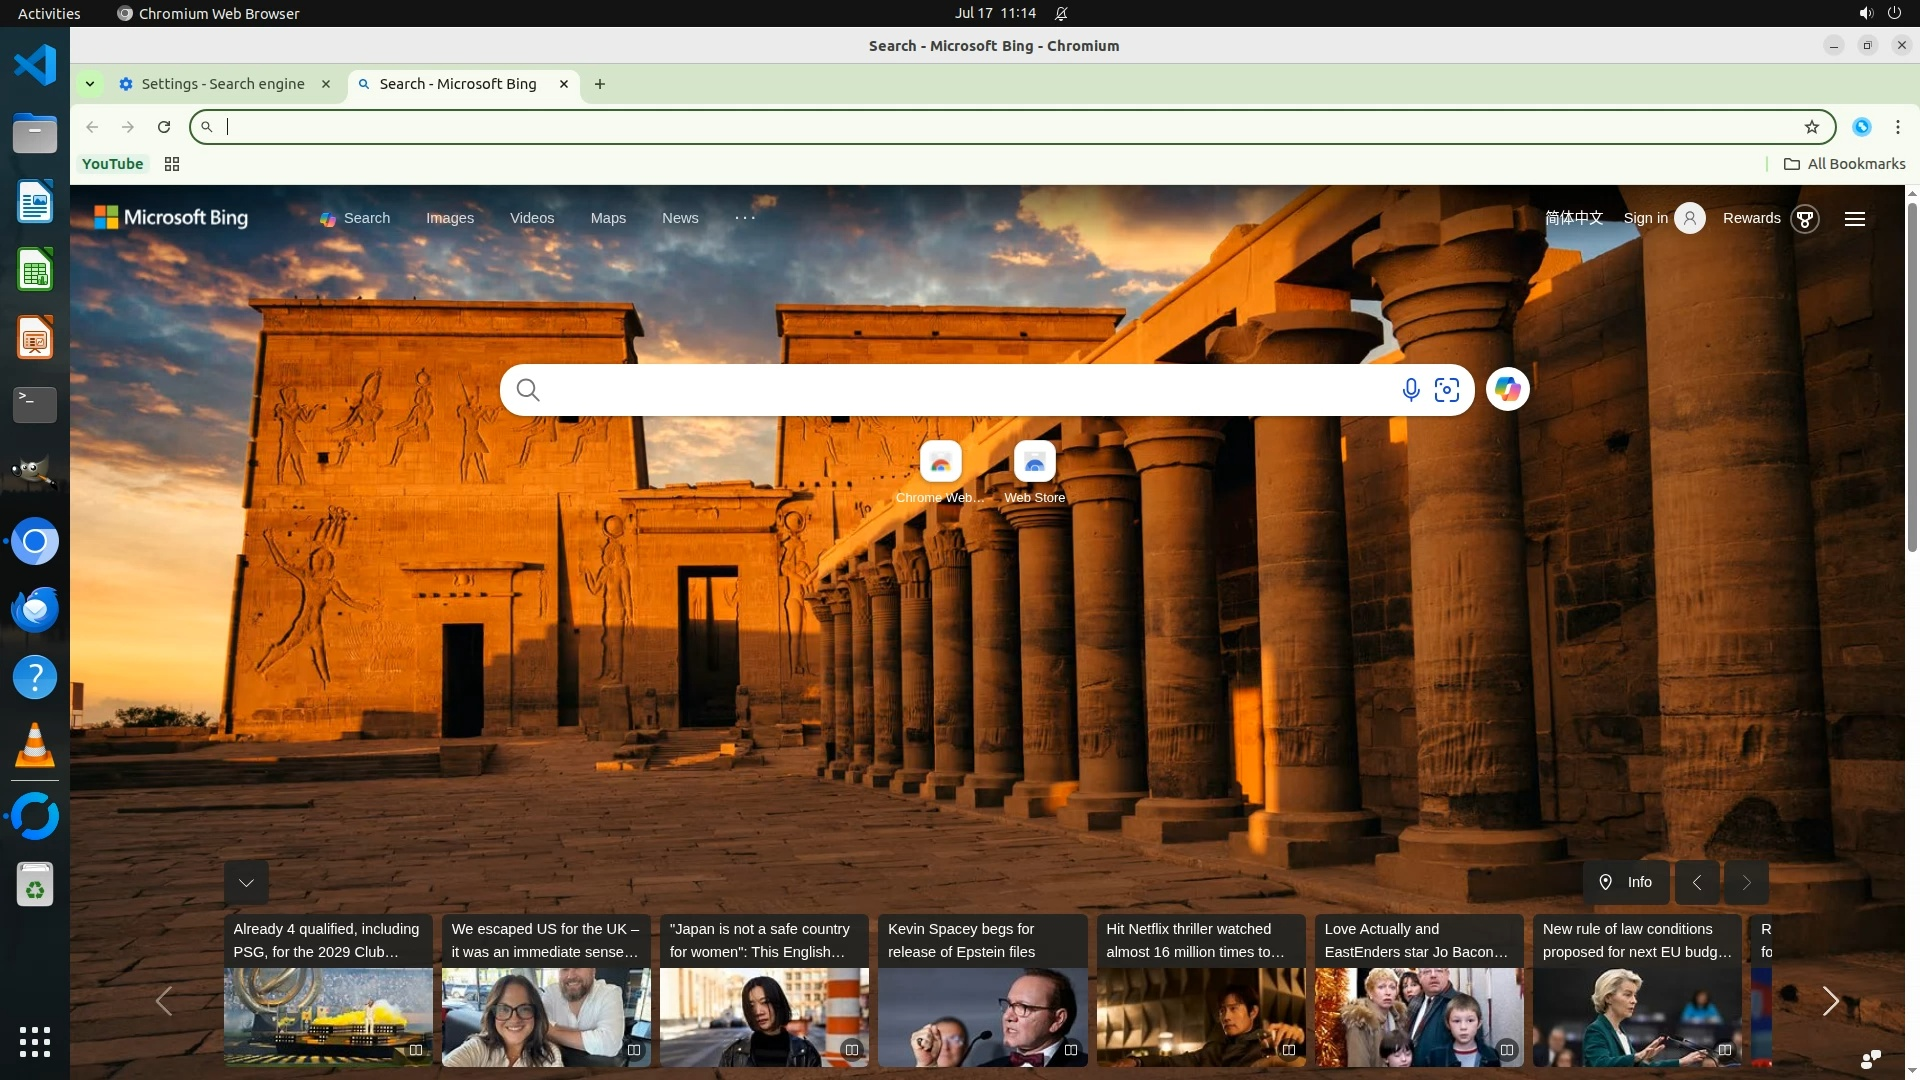Click the page vertical scrollbar
Screen dimensions: 1920x1080
1911,375
